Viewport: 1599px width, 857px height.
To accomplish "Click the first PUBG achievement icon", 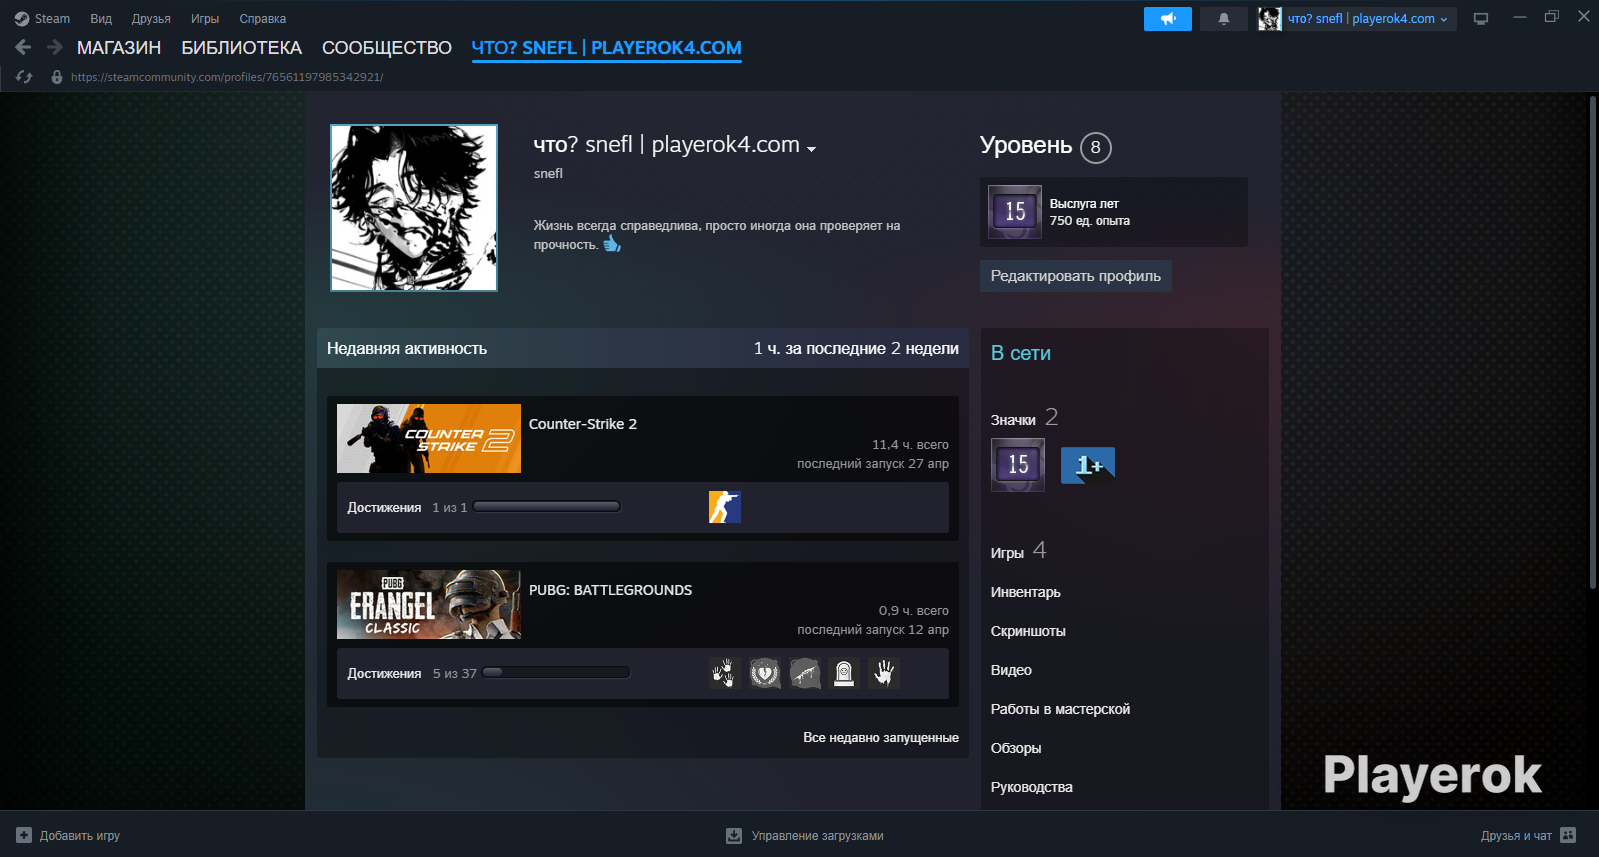I will point(725,673).
